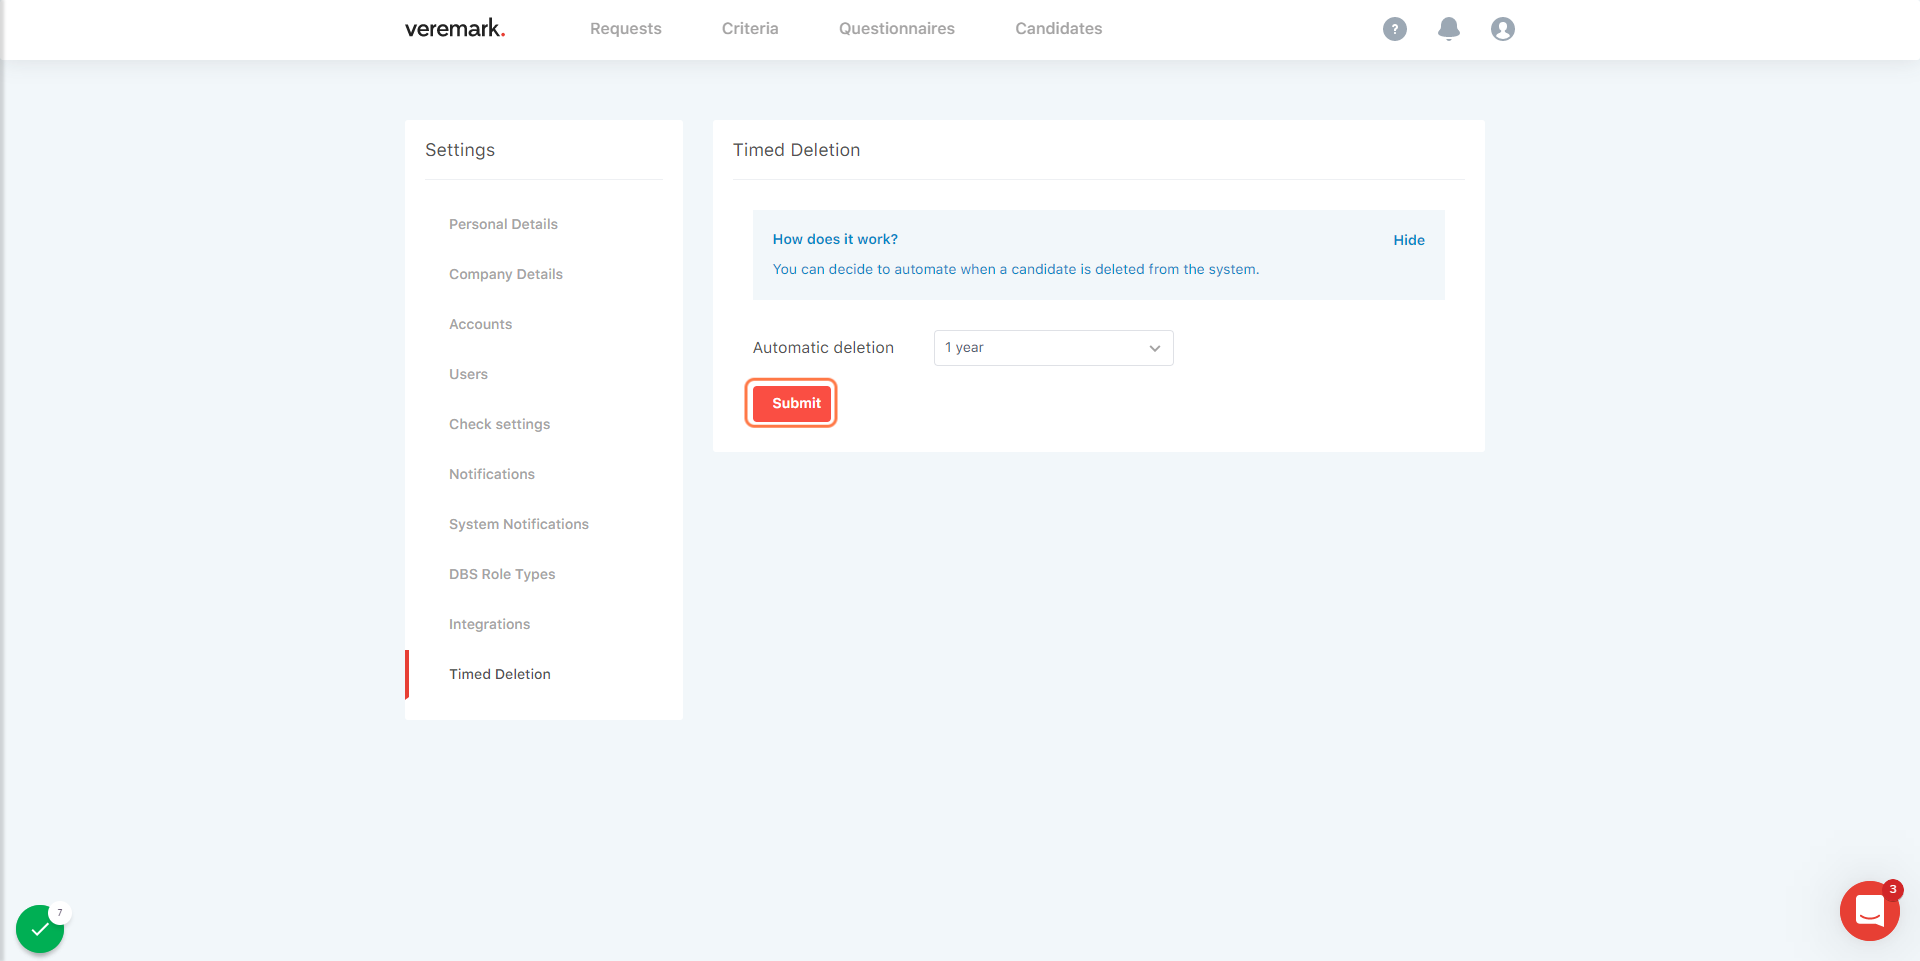This screenshot has height=961, width=1920.
Task: Open the notifications bell icon
Action: coord(1448,29)
